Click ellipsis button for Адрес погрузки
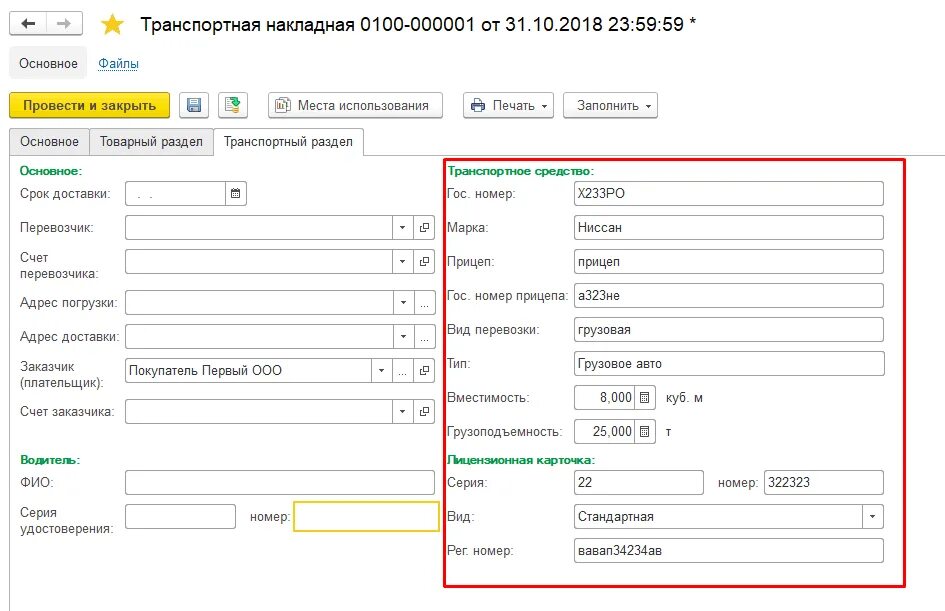 point(424,302)
